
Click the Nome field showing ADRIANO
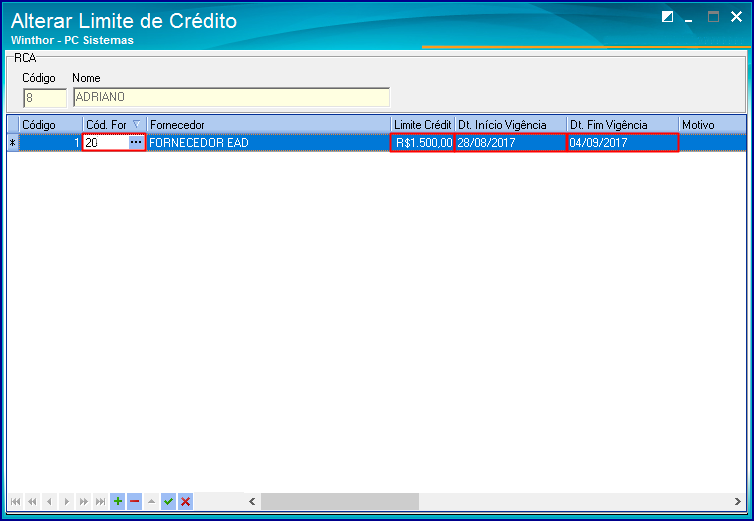pos(231,97)
